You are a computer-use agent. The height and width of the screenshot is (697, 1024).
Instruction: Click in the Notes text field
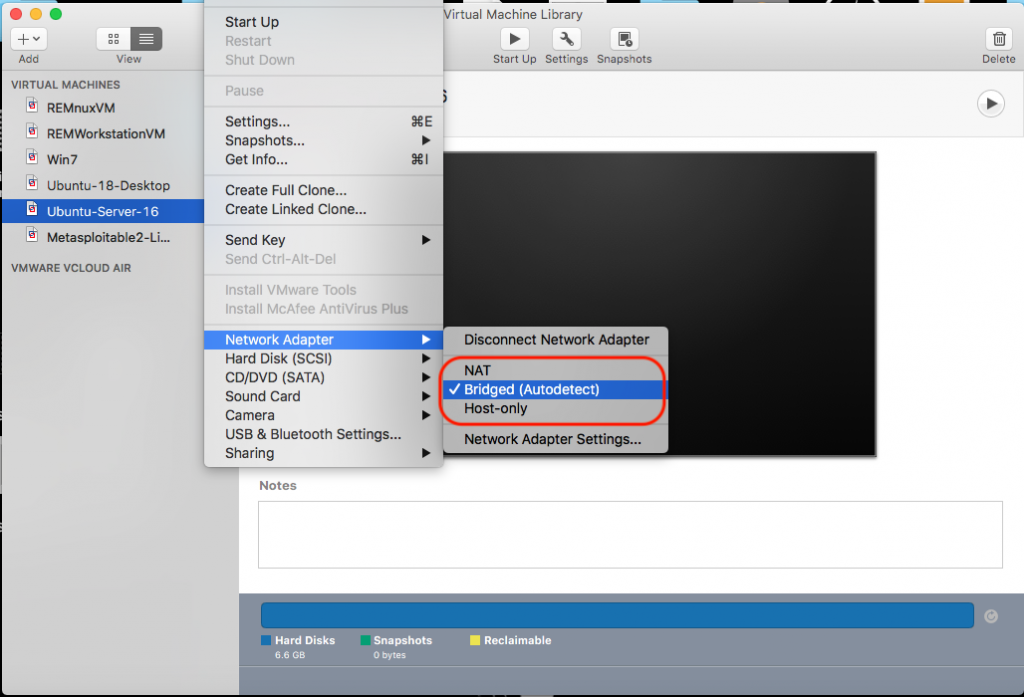(x=630, y=534)
